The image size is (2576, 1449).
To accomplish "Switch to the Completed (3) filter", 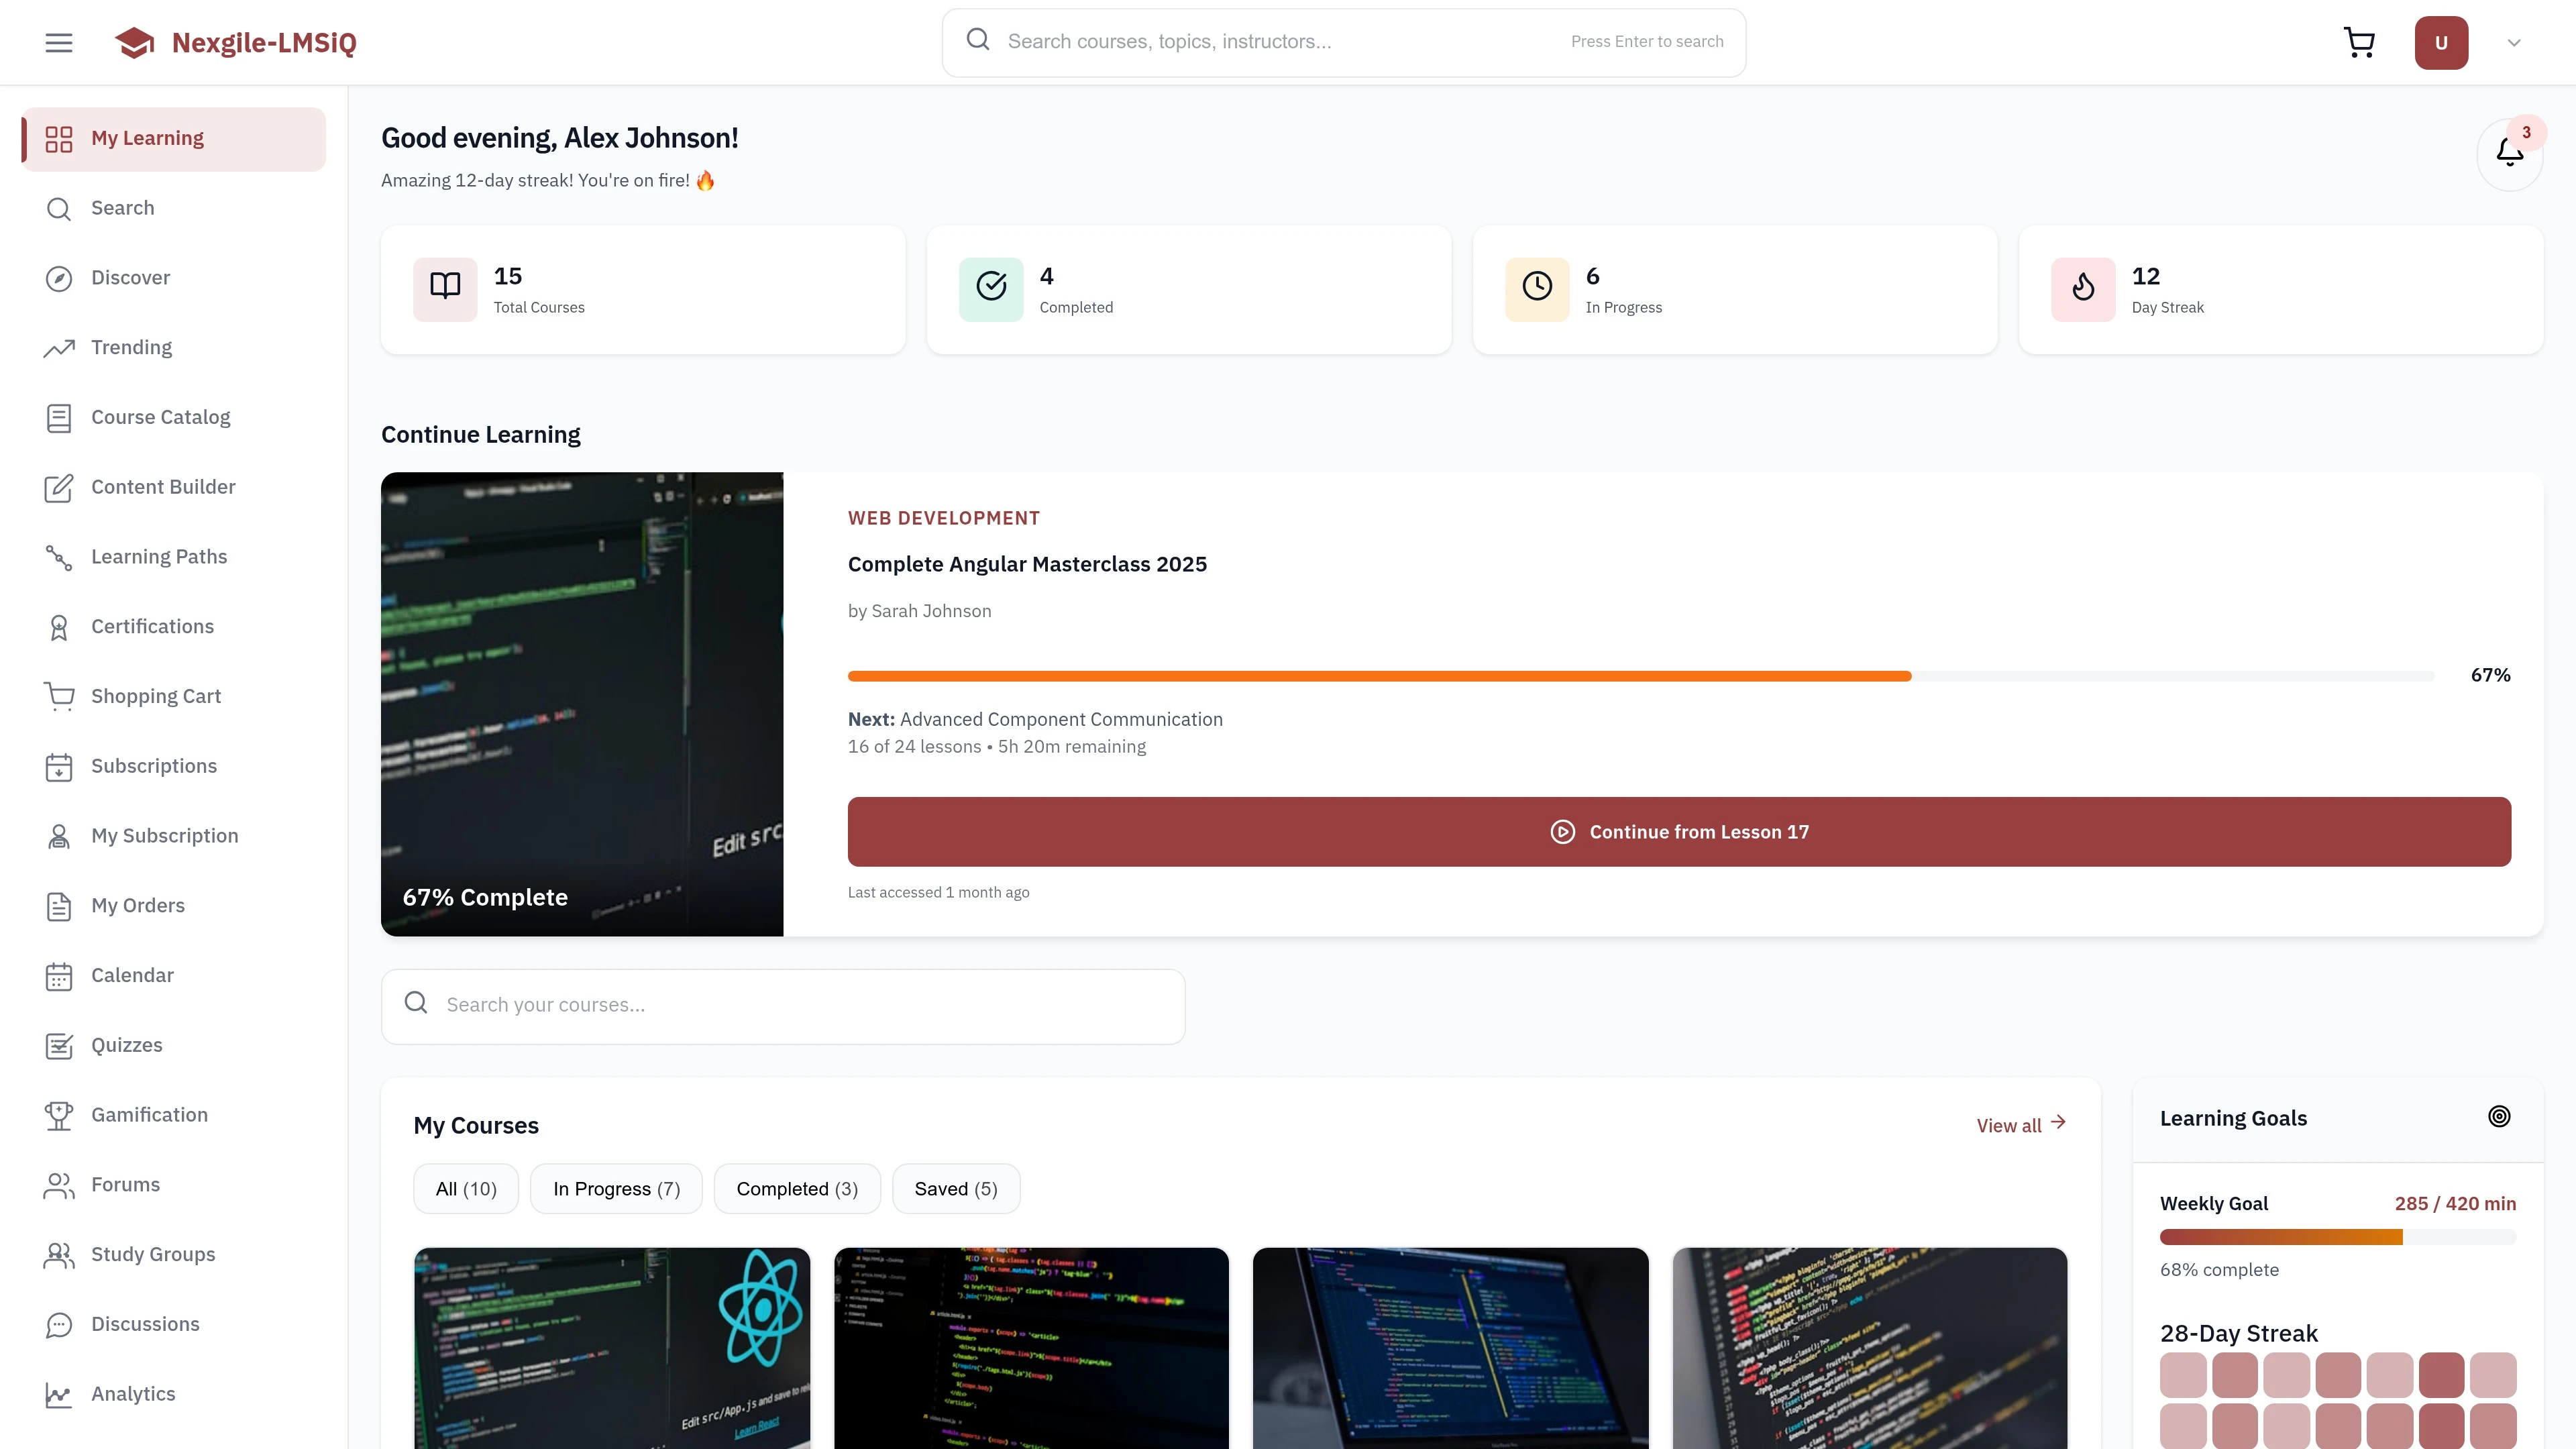I will click(796, 1188).
